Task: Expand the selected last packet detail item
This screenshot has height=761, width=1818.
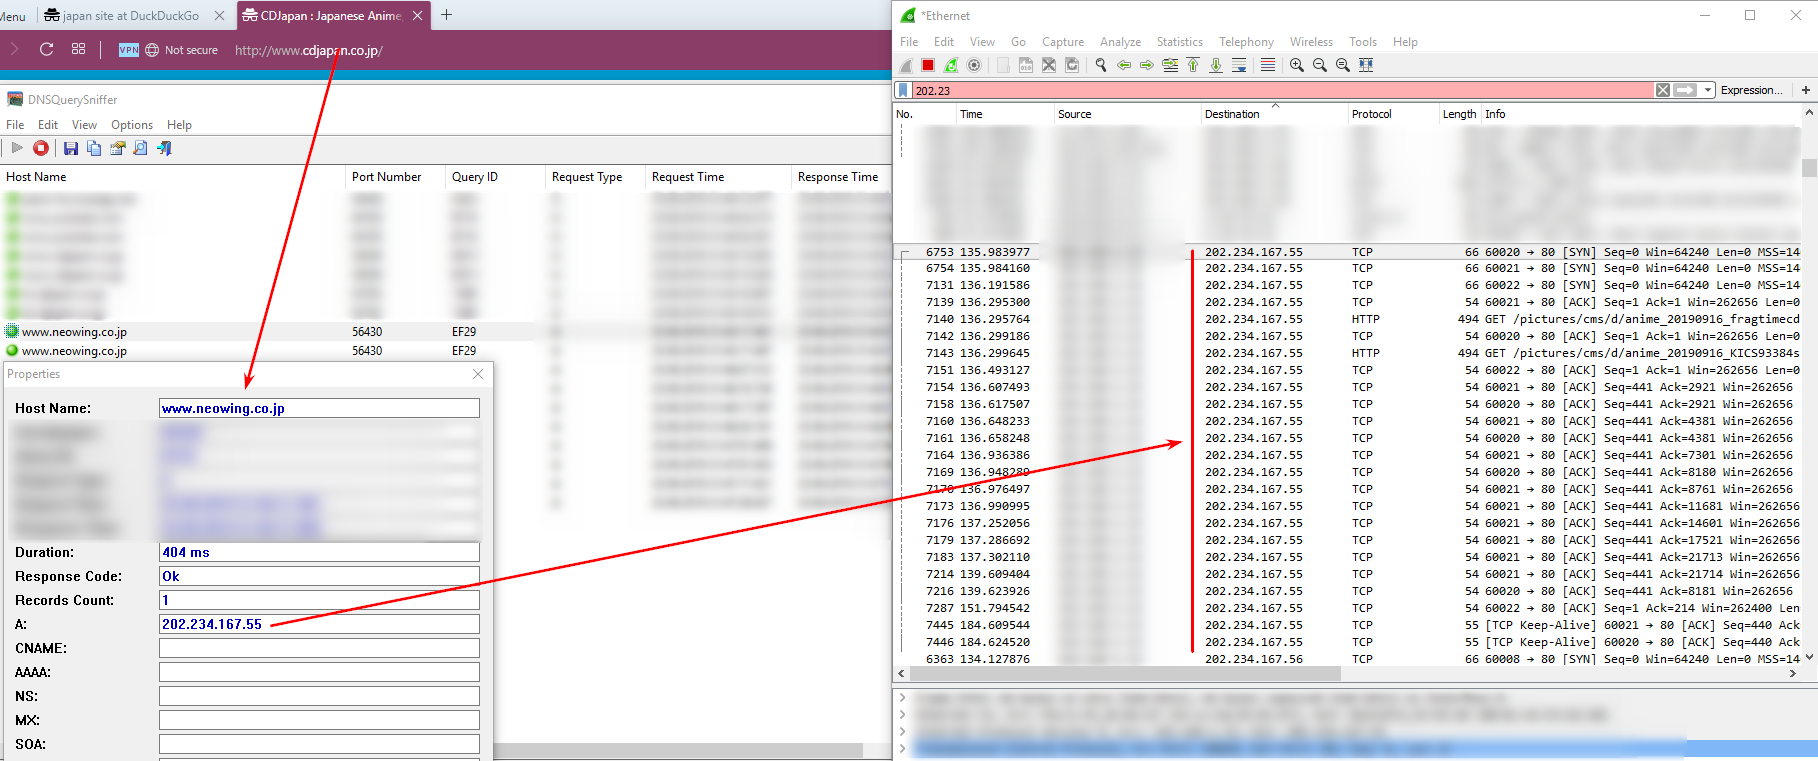Action: pyautogui.click(x=902, y=747)
